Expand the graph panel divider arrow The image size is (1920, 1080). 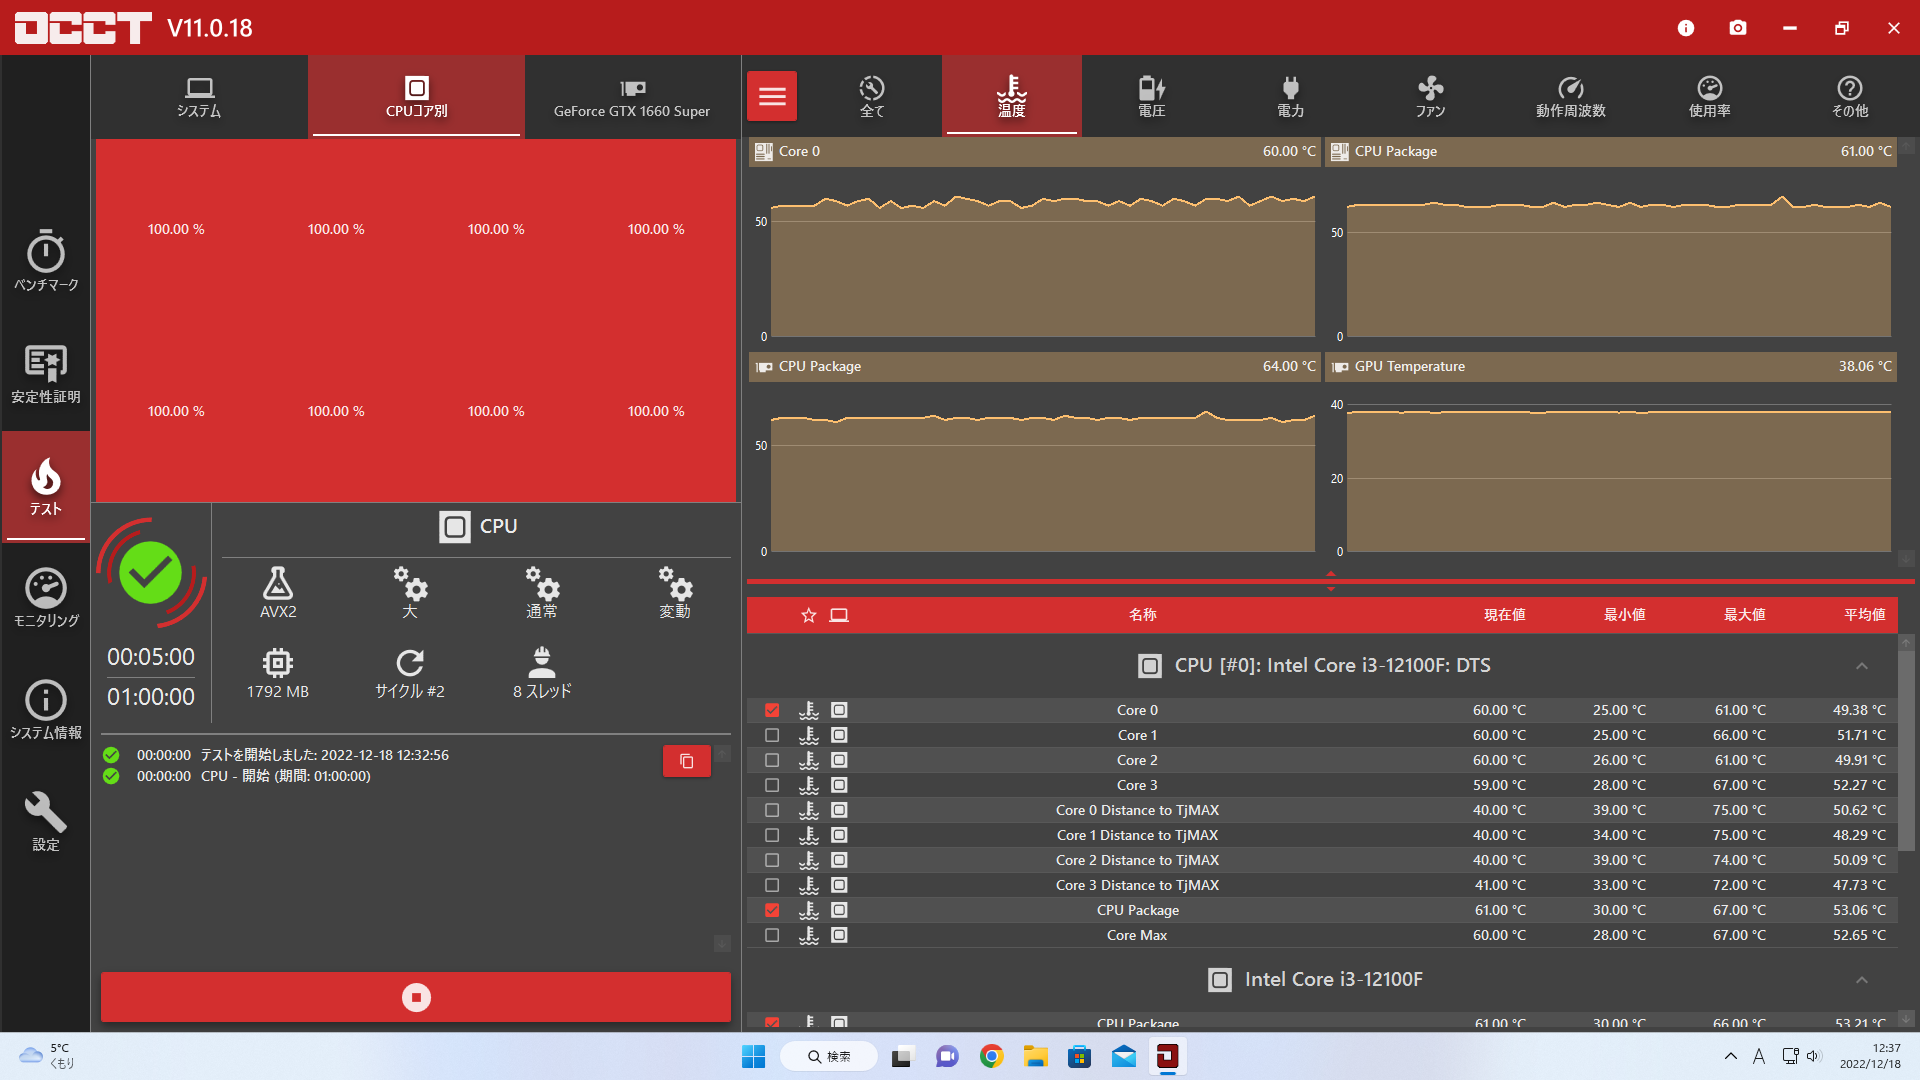click(x=1330, y=581)
